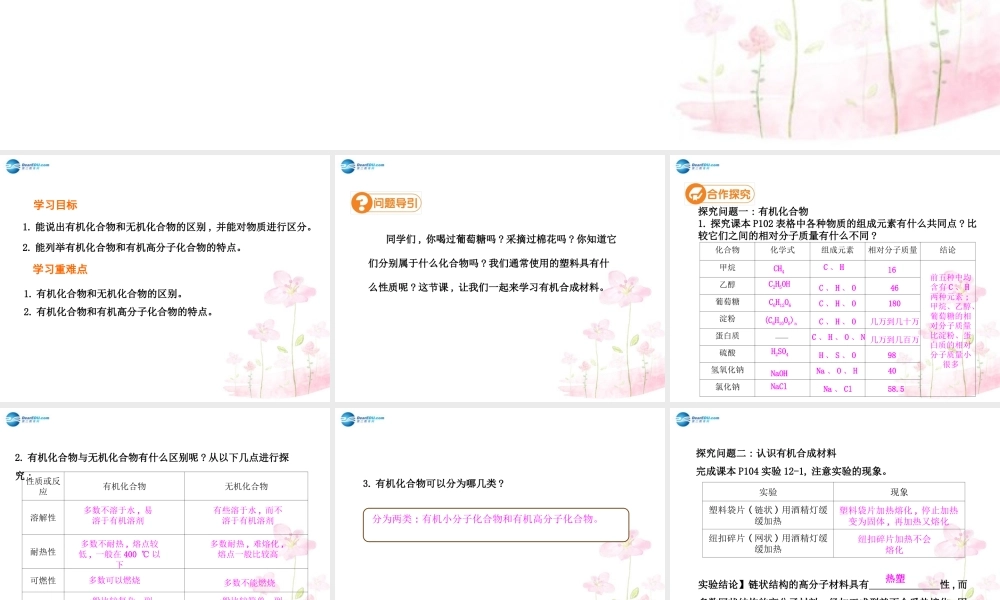
Task: Click the cell 多数不能燃烧
Action: click(x=249, y=583)
